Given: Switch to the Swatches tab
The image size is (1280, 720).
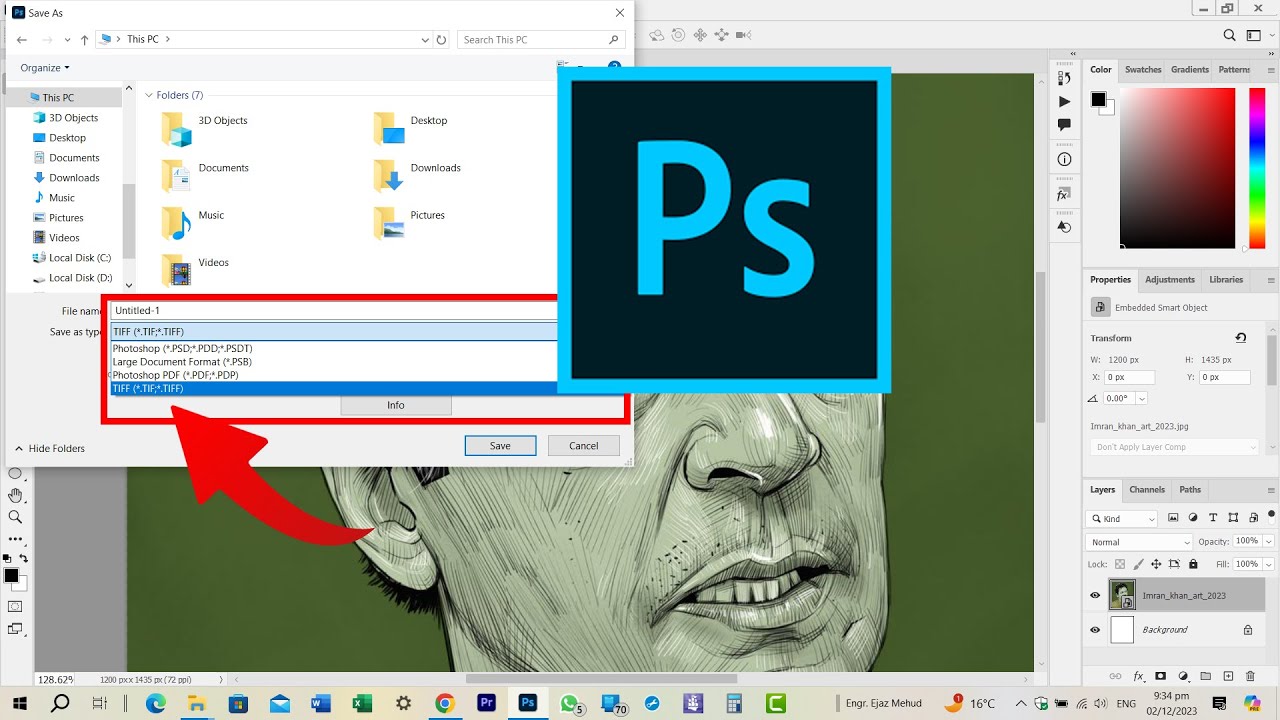Looking at the screenshot, I should pos(1143,70).
